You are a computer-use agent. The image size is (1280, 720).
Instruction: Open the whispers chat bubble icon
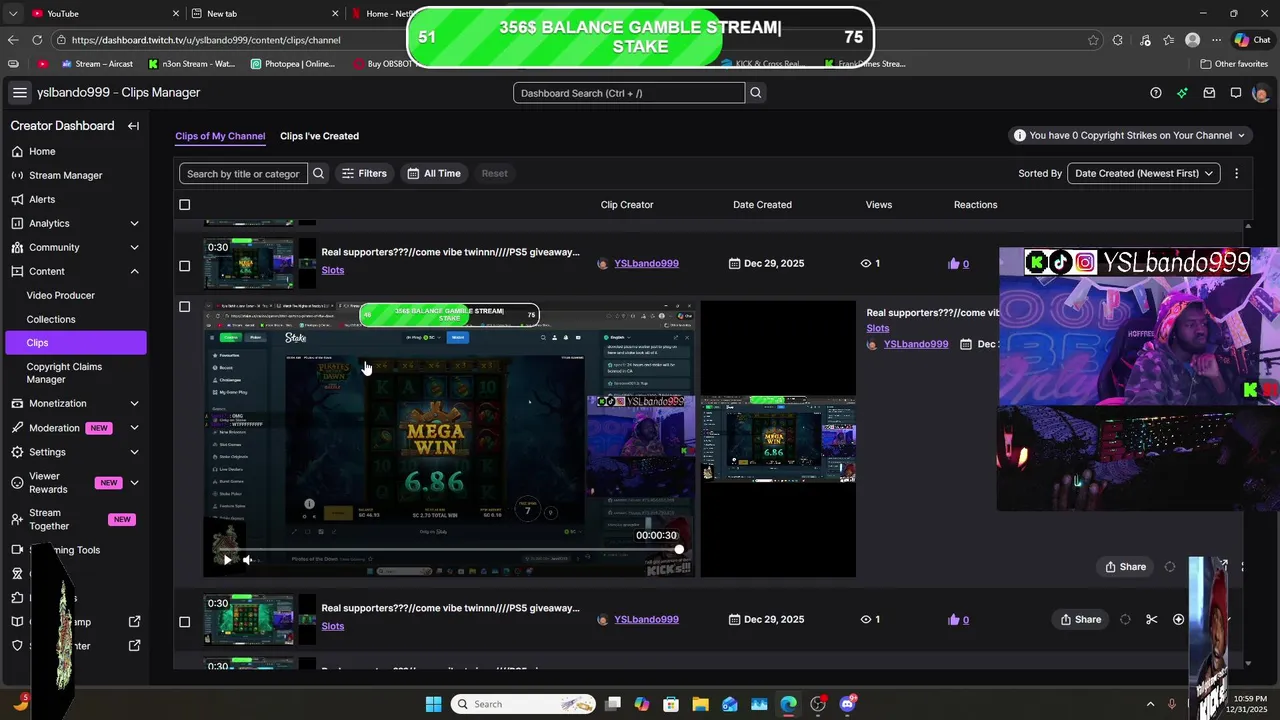(x=1236, y=93)
